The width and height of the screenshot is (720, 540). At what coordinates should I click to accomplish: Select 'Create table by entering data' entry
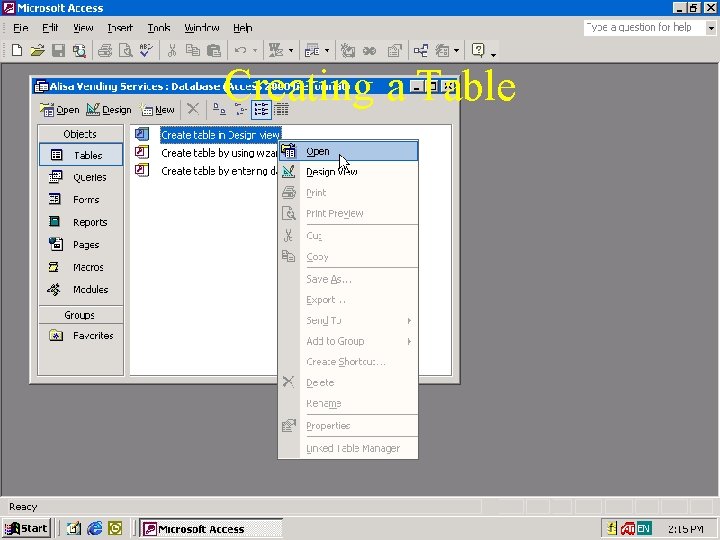pos(219,171)
